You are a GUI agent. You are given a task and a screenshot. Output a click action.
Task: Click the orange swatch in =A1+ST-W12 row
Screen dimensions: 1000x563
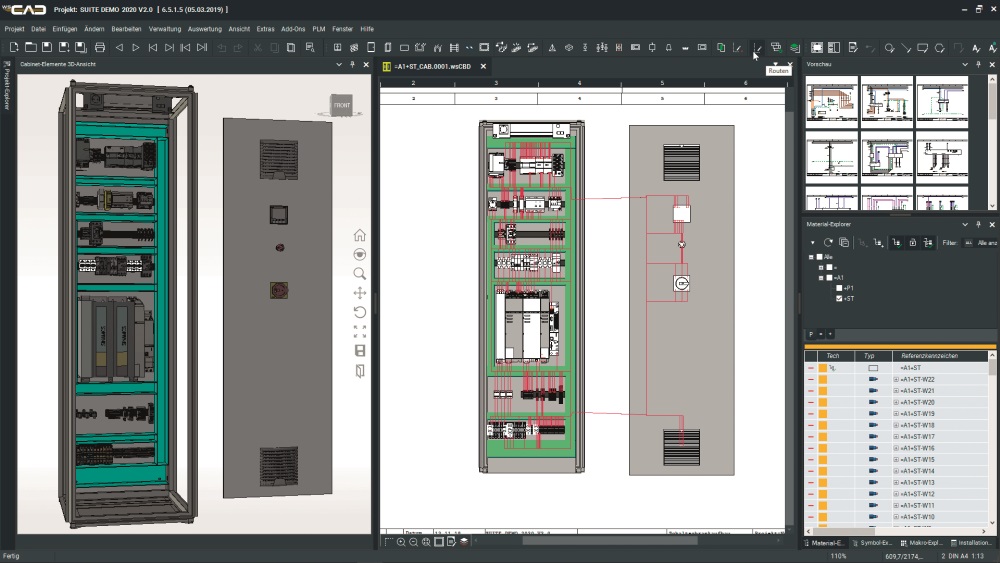click(x=823, y=494)
